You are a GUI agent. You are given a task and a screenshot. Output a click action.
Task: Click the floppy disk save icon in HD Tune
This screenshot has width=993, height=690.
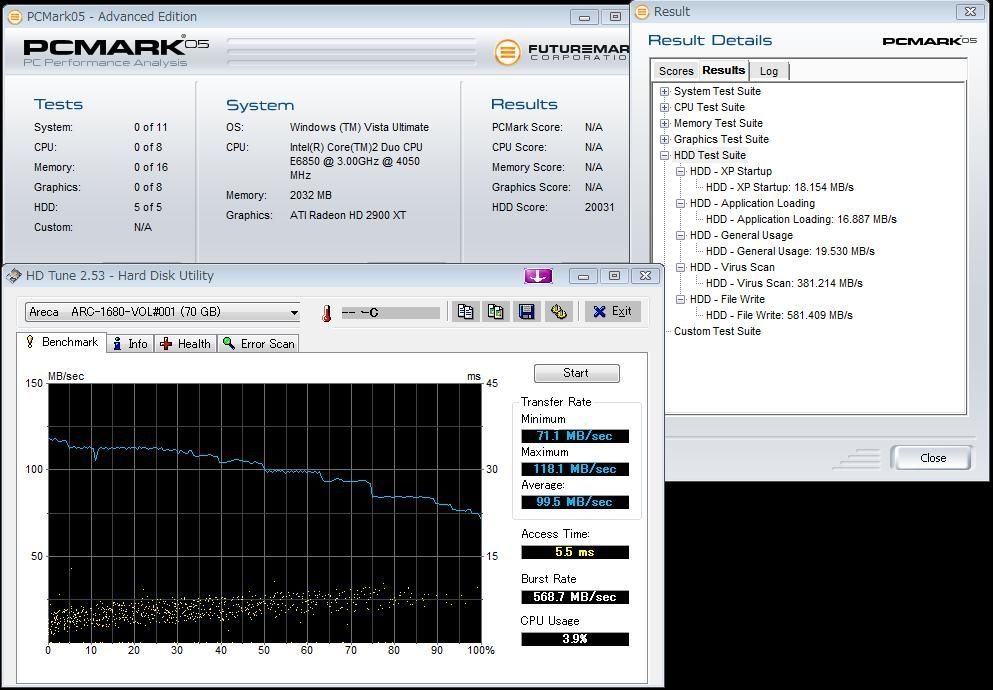[526, 311]
